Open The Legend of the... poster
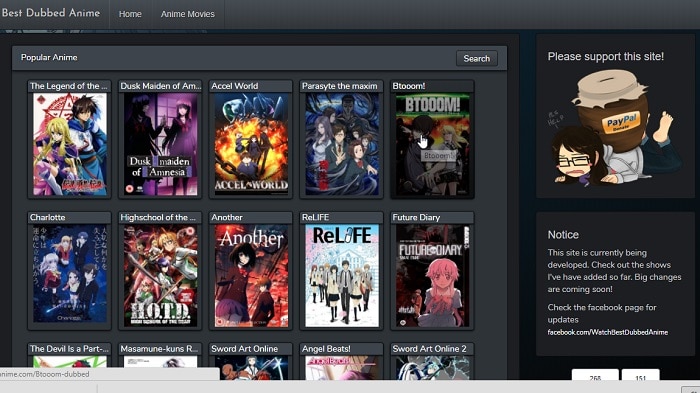The image size is (700, 393). pyautogui.click(x=70, y=144)
